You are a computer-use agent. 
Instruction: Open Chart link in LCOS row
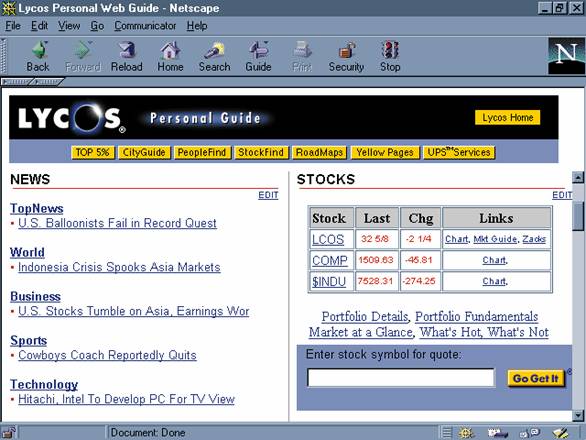click(456, 239)
